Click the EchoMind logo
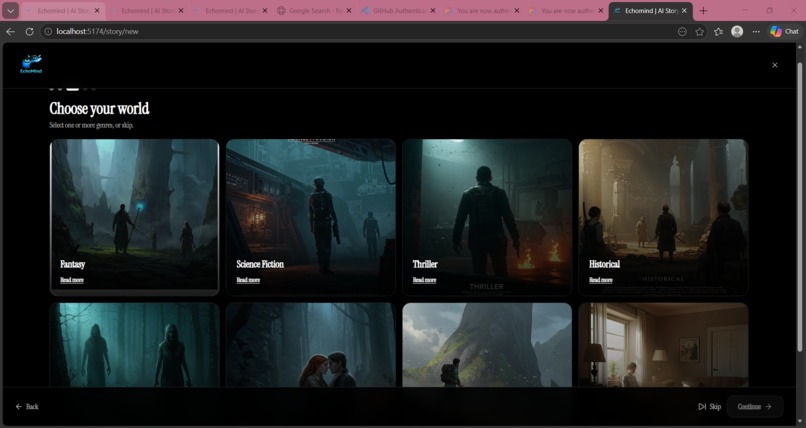 point(31,64)
